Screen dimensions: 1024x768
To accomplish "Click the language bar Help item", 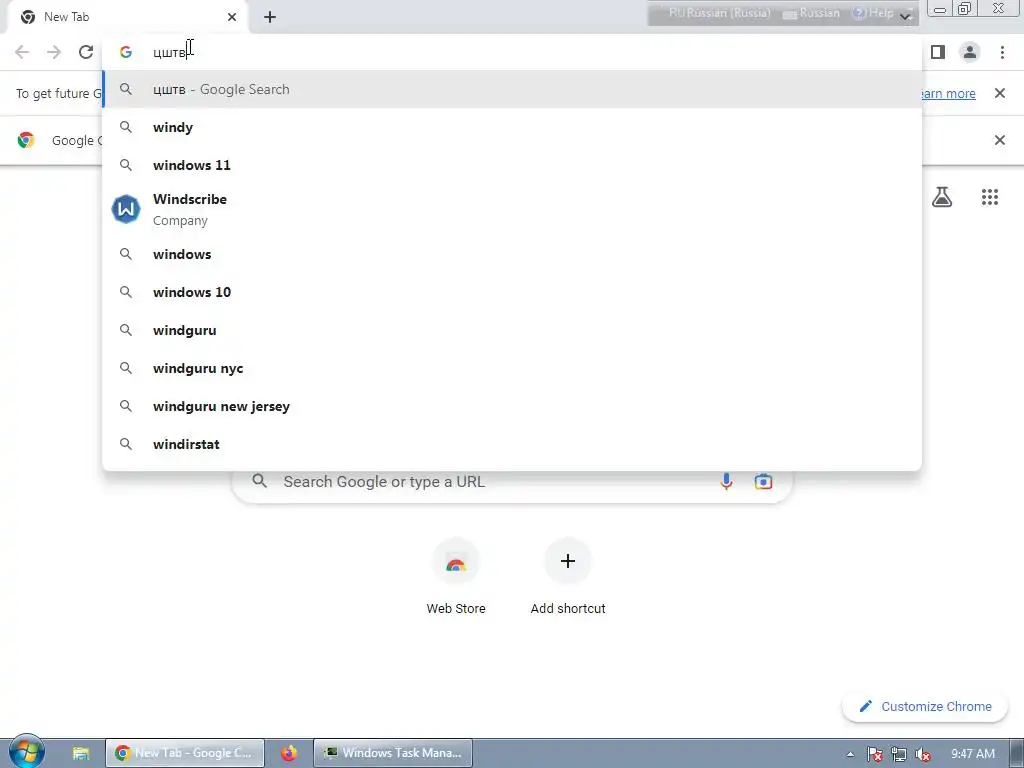I will [x=872, y=13].
